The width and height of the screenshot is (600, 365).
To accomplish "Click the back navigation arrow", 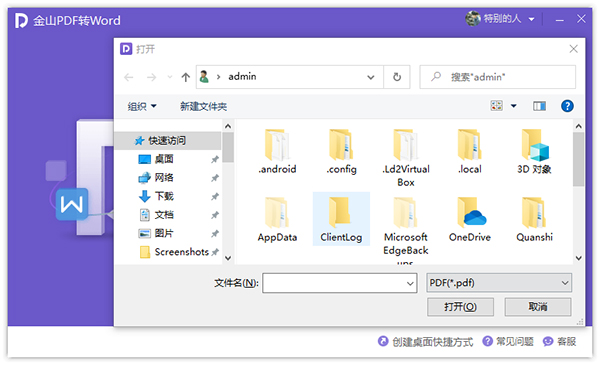I will point(129,77).
